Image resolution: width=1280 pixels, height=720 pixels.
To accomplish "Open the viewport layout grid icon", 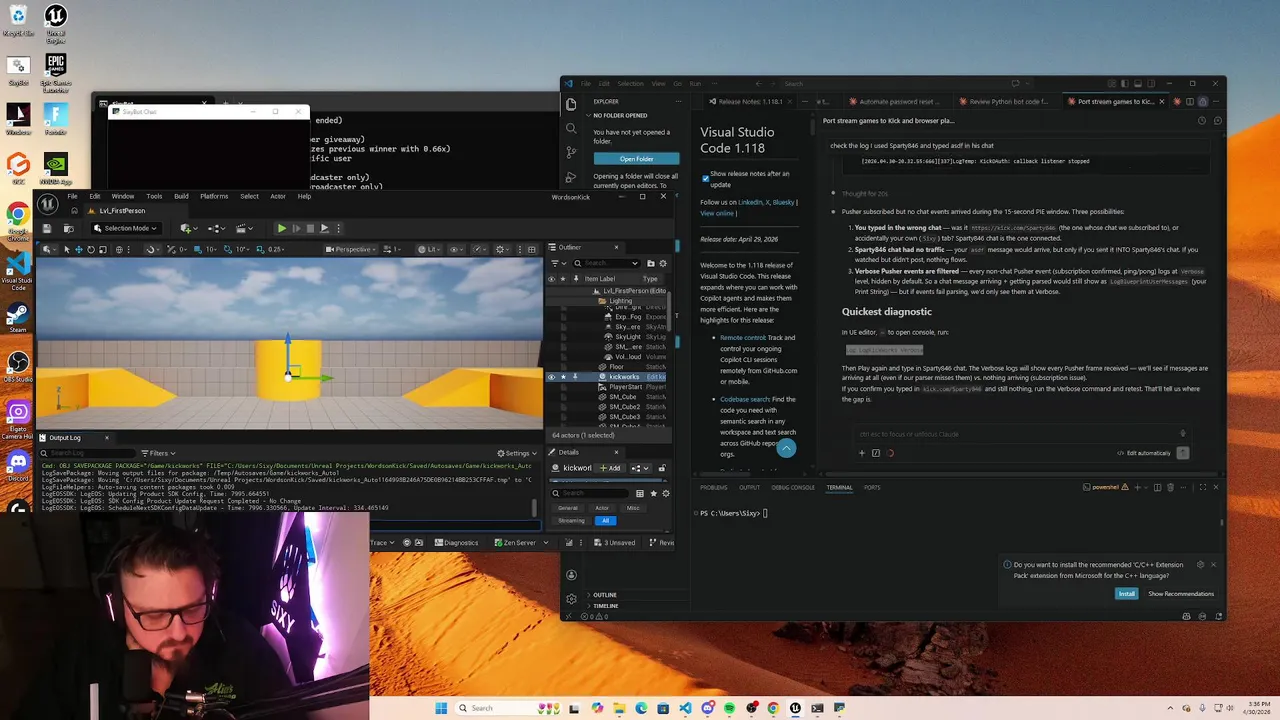I will click(x=531, y=249).
